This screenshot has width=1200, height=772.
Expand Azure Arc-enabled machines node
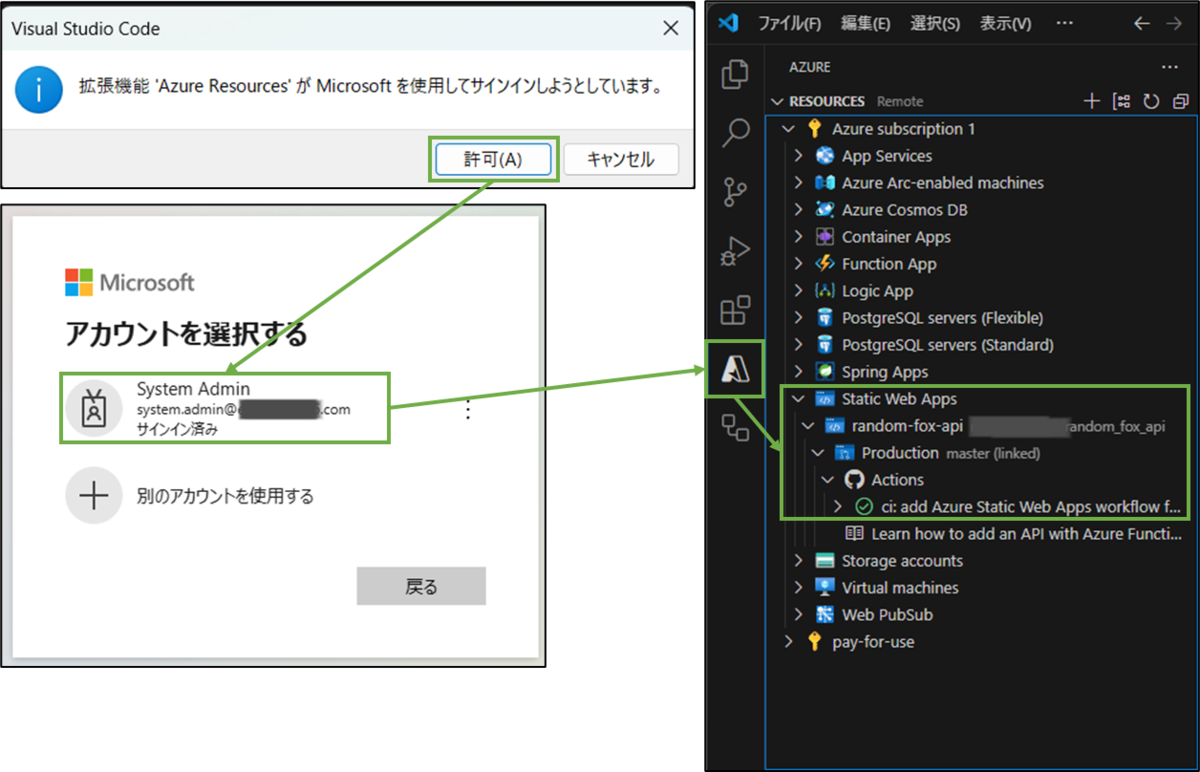pos(798,183)
